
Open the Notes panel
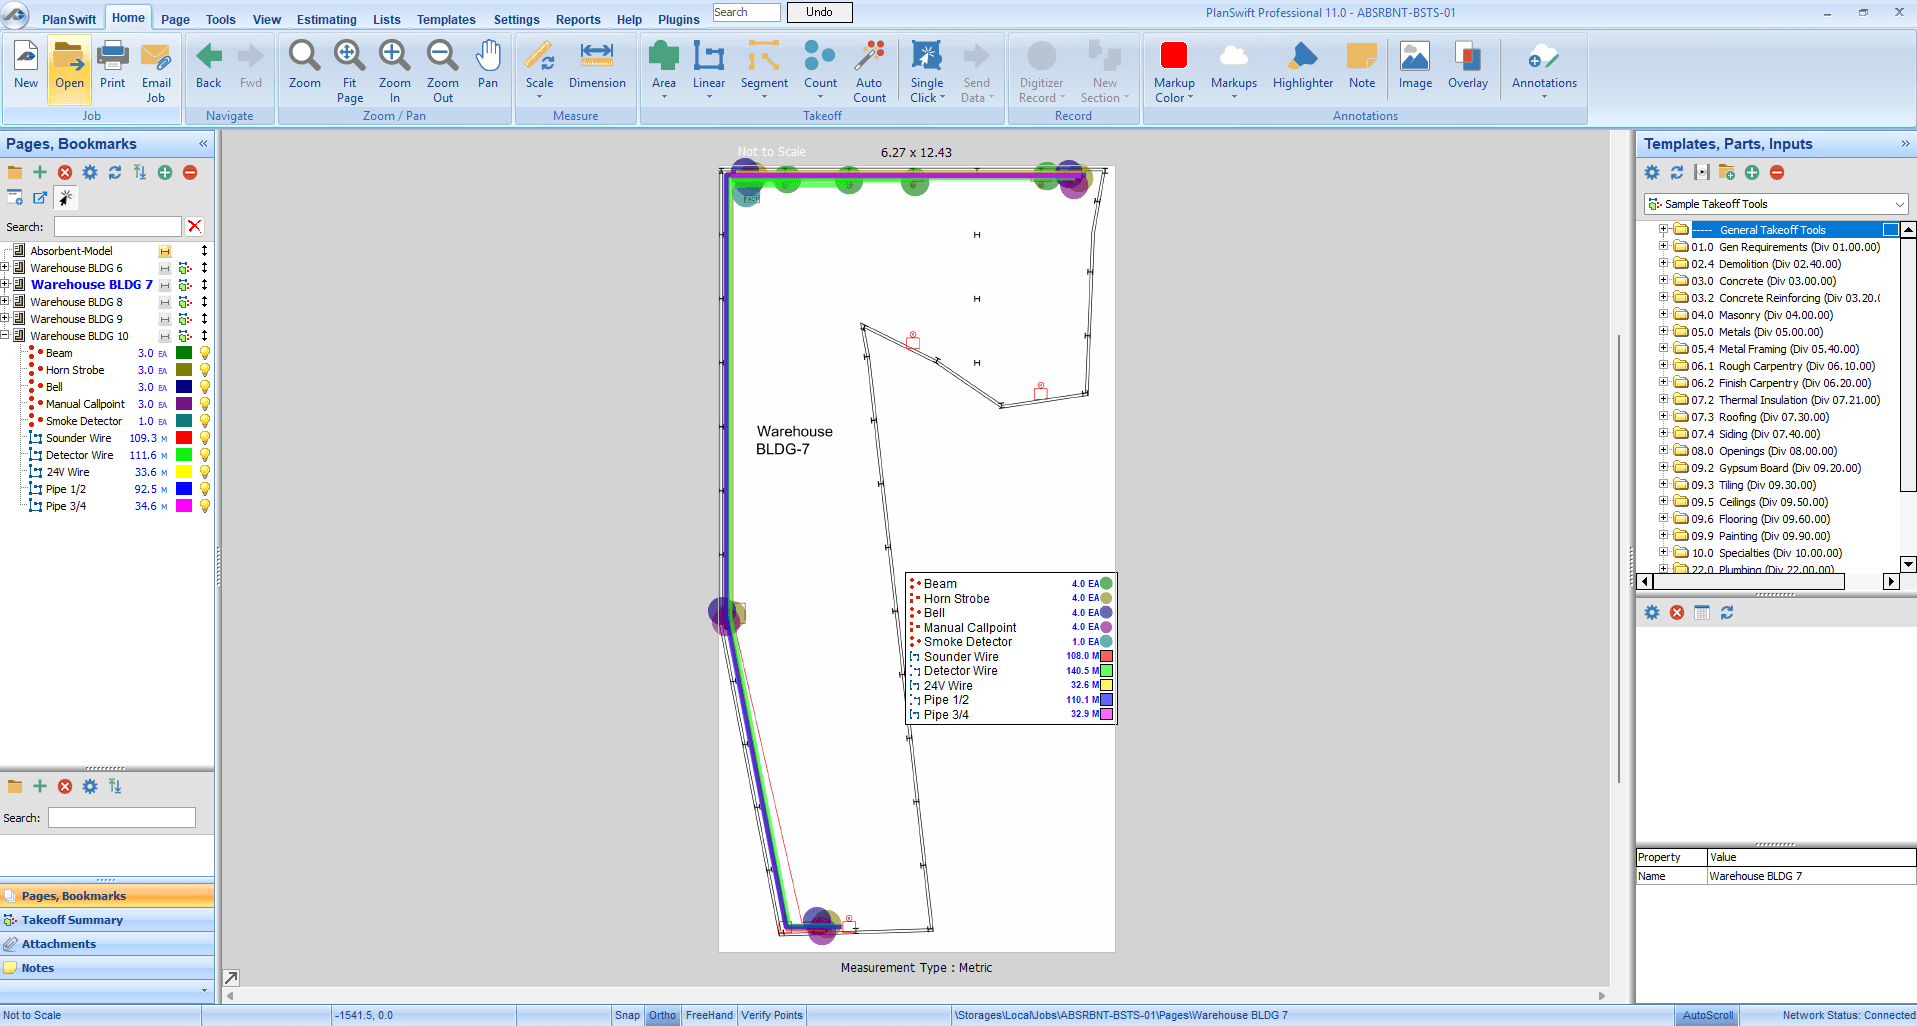[107, 968]
